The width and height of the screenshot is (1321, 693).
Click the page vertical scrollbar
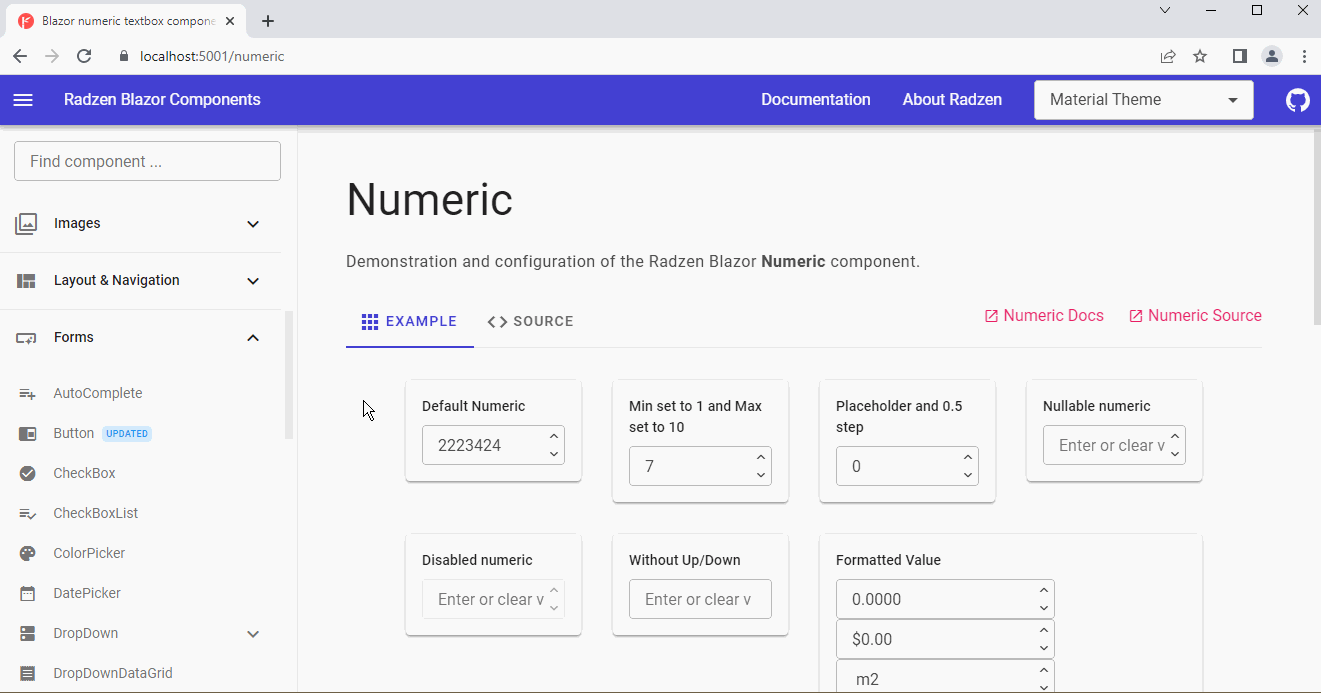pos(1315,230)
